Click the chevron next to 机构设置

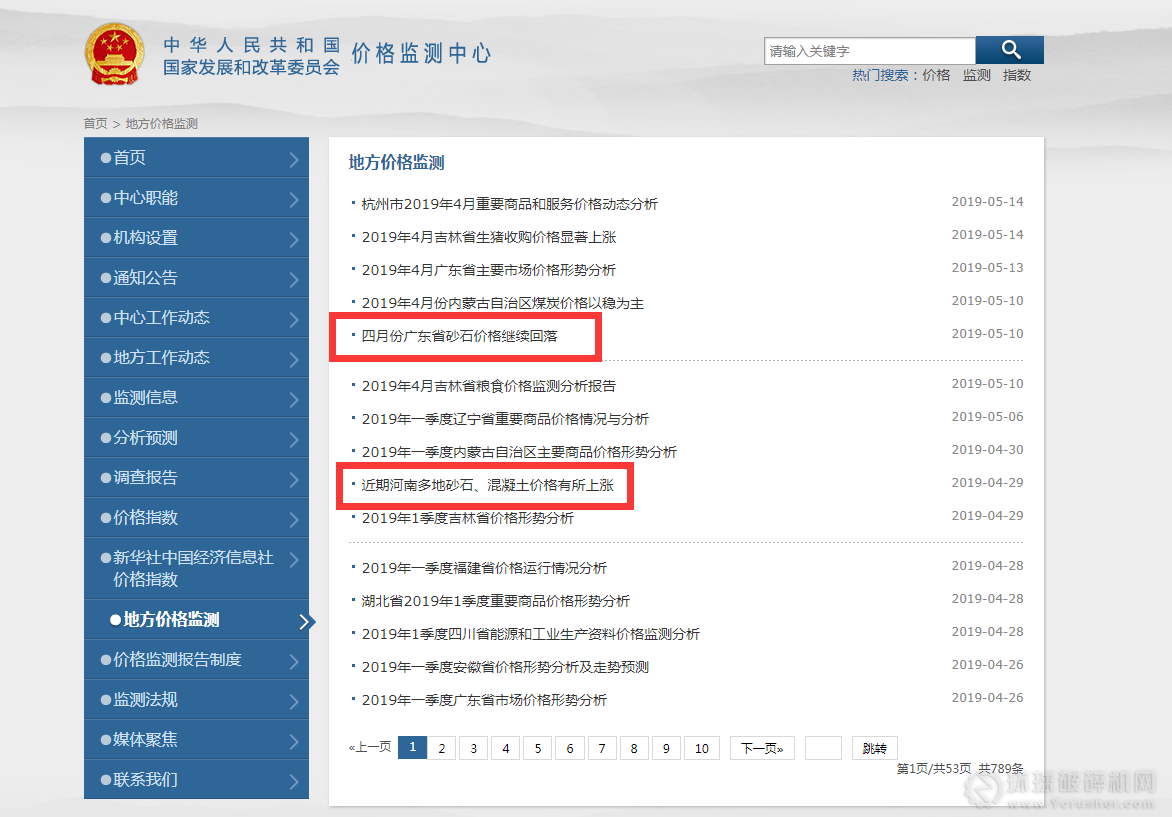[x=293, y=239]
